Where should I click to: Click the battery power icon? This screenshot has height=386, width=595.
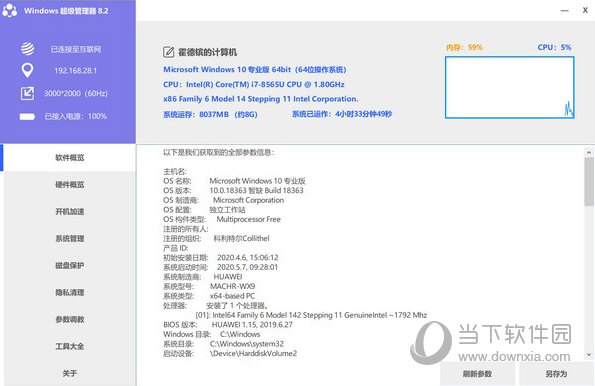(x=27, y=117)
